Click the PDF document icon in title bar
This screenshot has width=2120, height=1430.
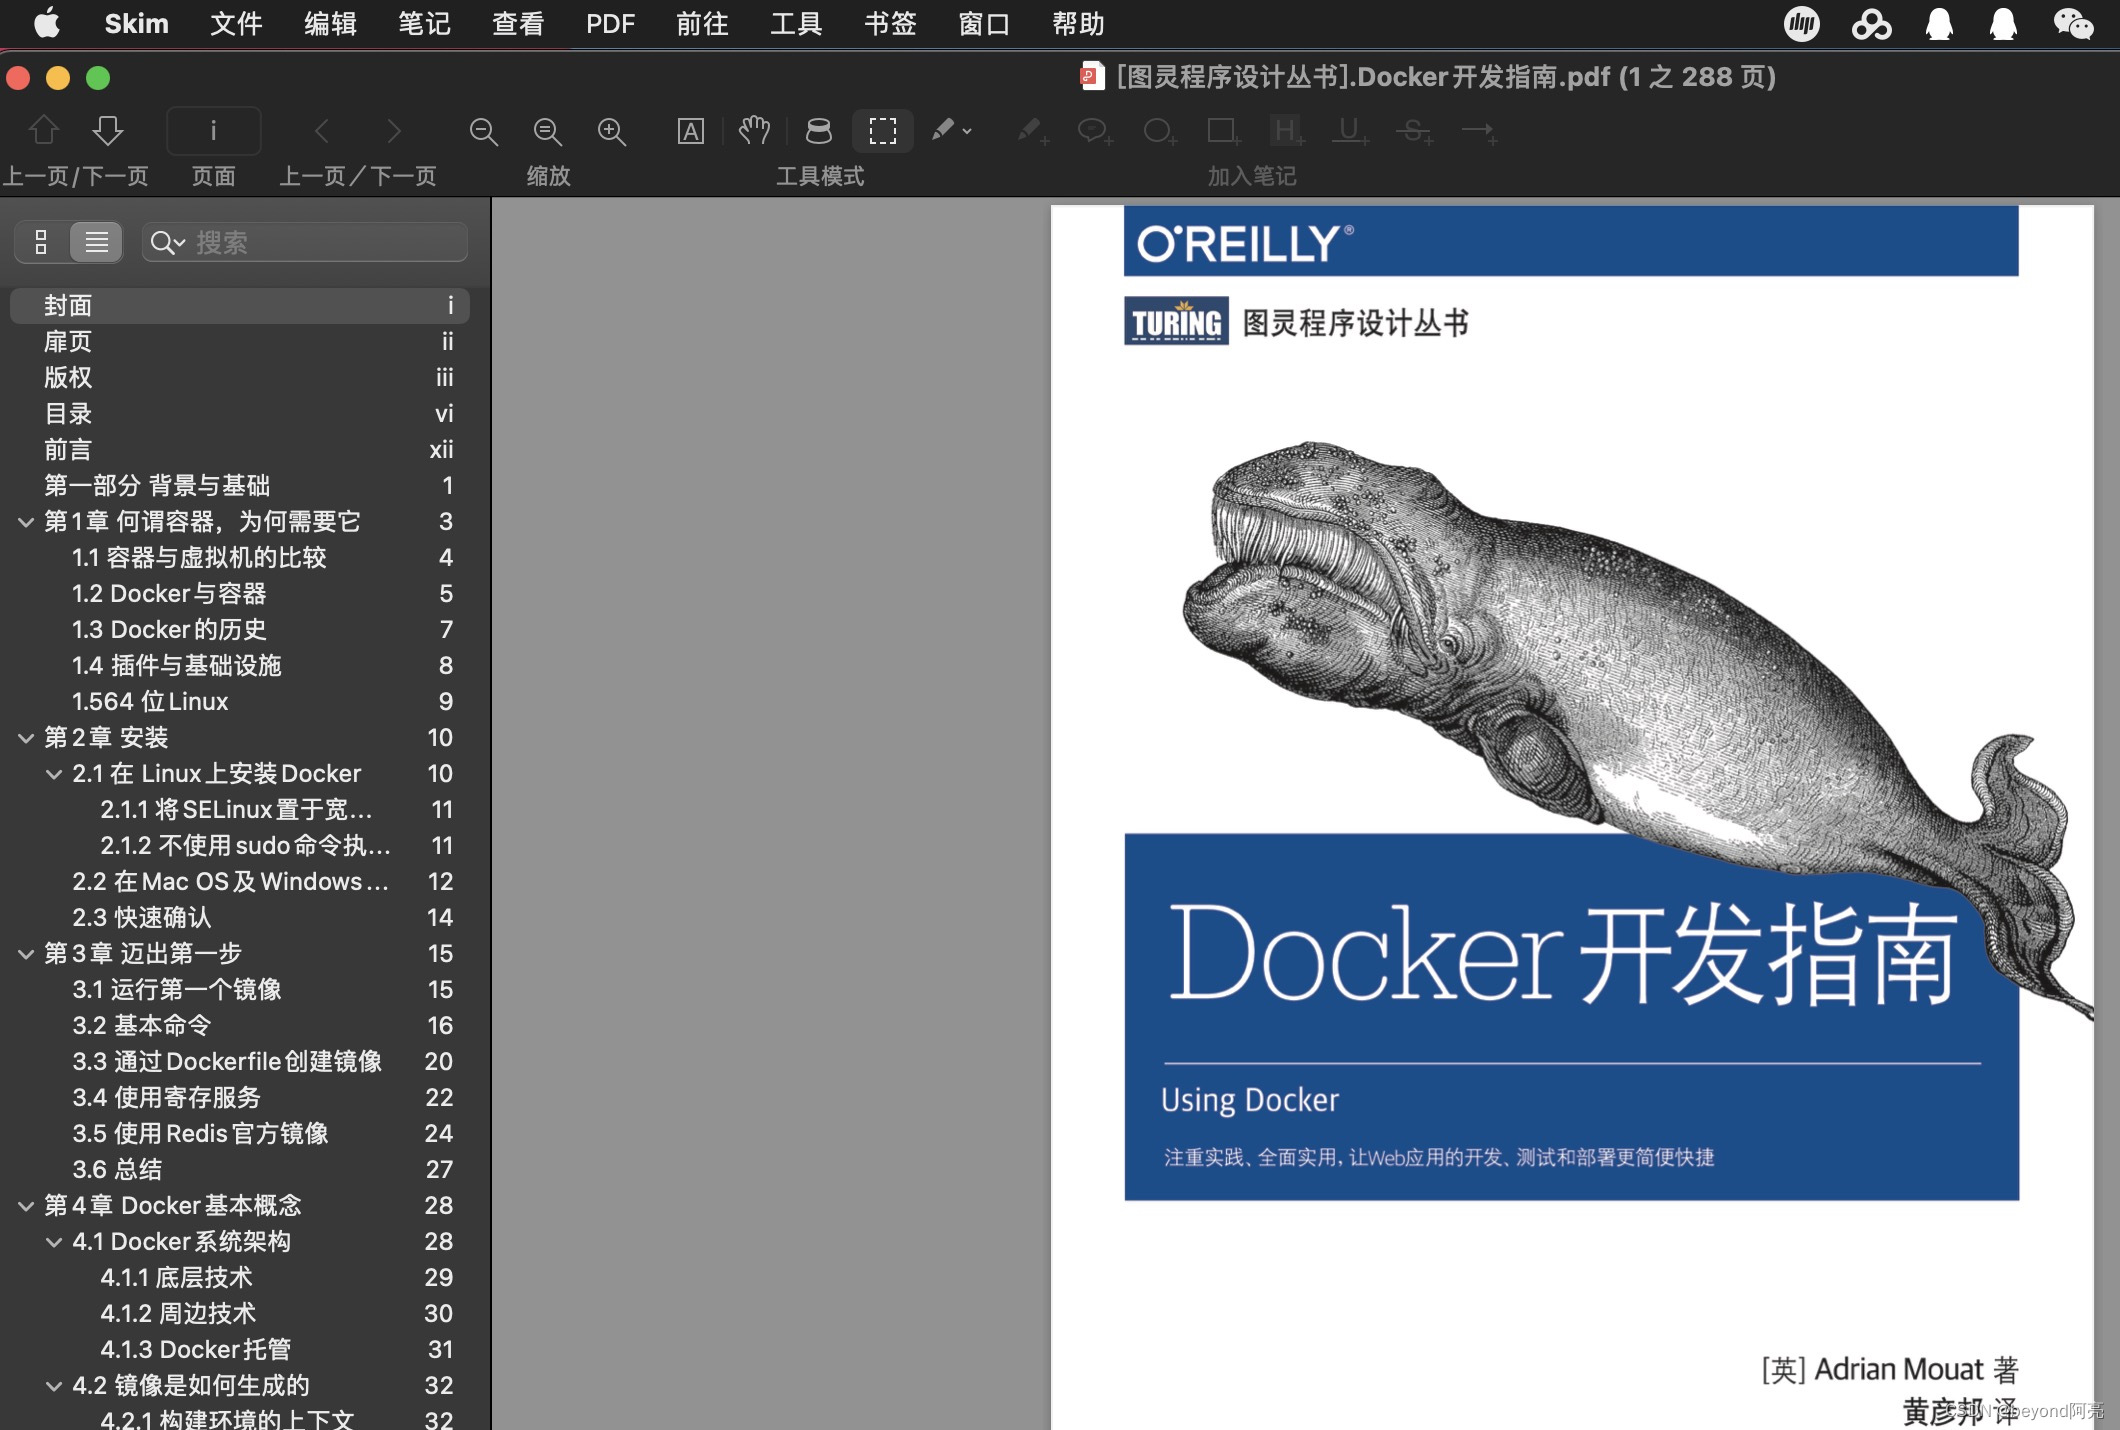point(1092,76)
